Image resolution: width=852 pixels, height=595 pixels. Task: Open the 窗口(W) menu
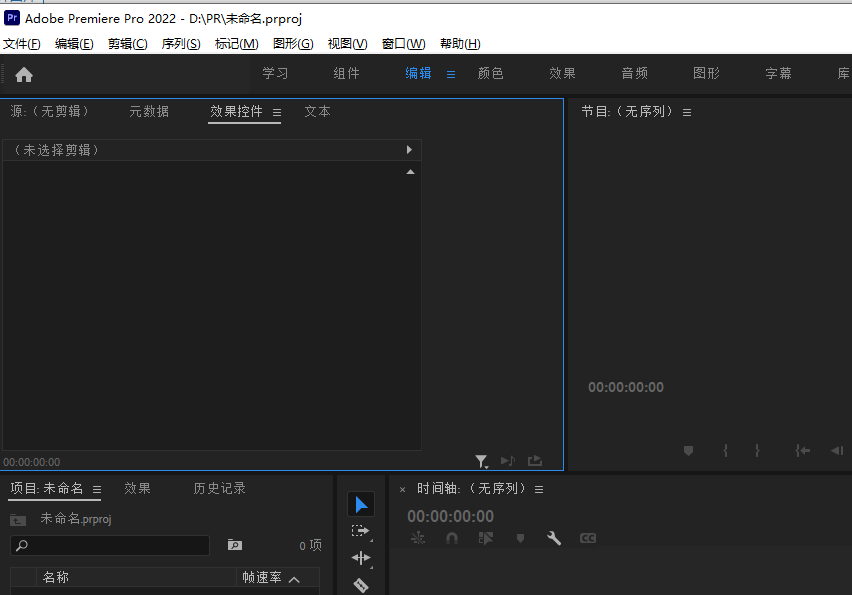(x=403, y=44)
